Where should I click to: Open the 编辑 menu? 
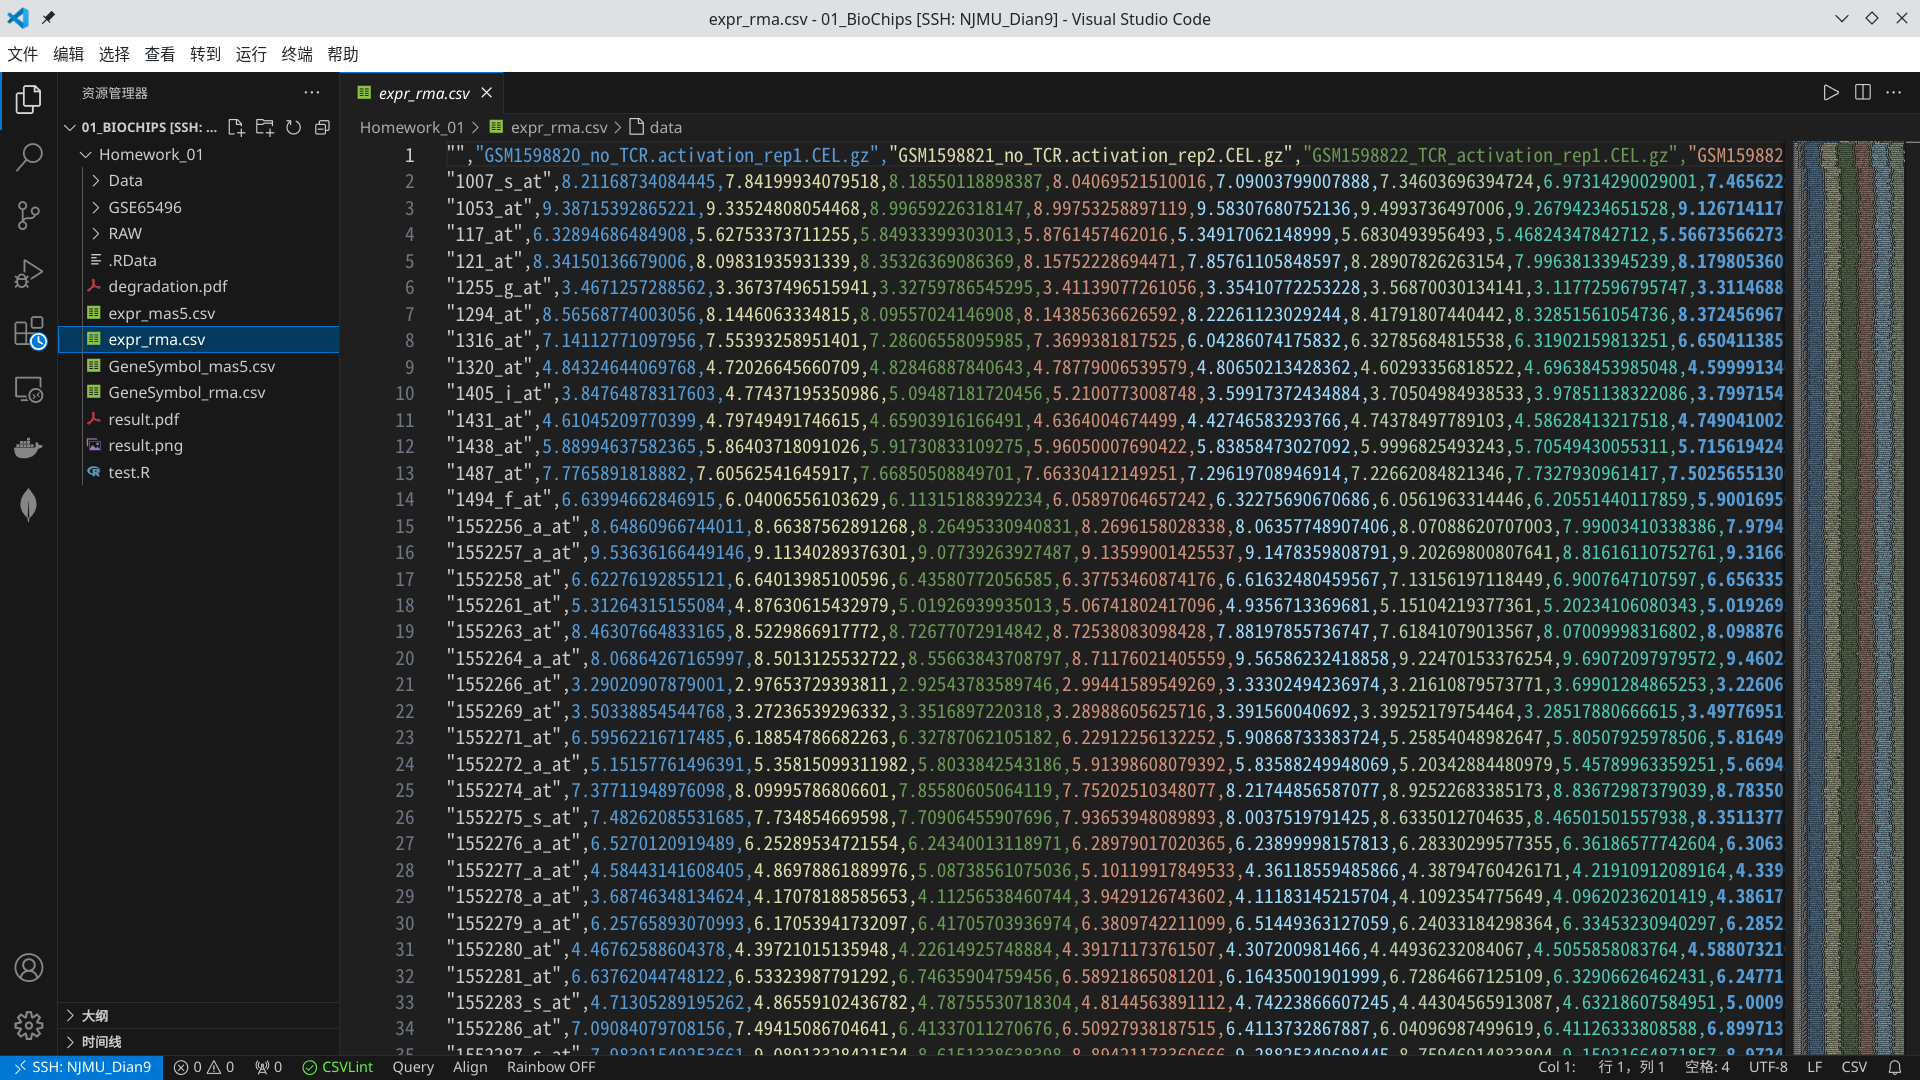point(69,54)
